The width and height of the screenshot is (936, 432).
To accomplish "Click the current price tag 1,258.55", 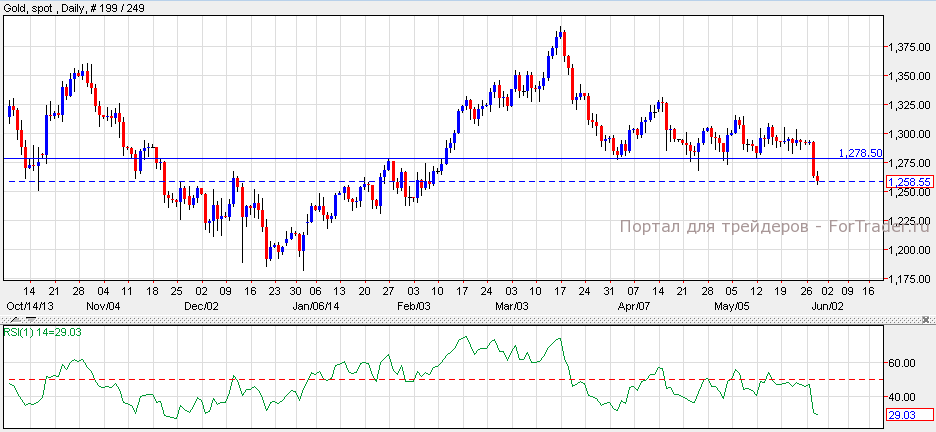I will tap(910, 182).
